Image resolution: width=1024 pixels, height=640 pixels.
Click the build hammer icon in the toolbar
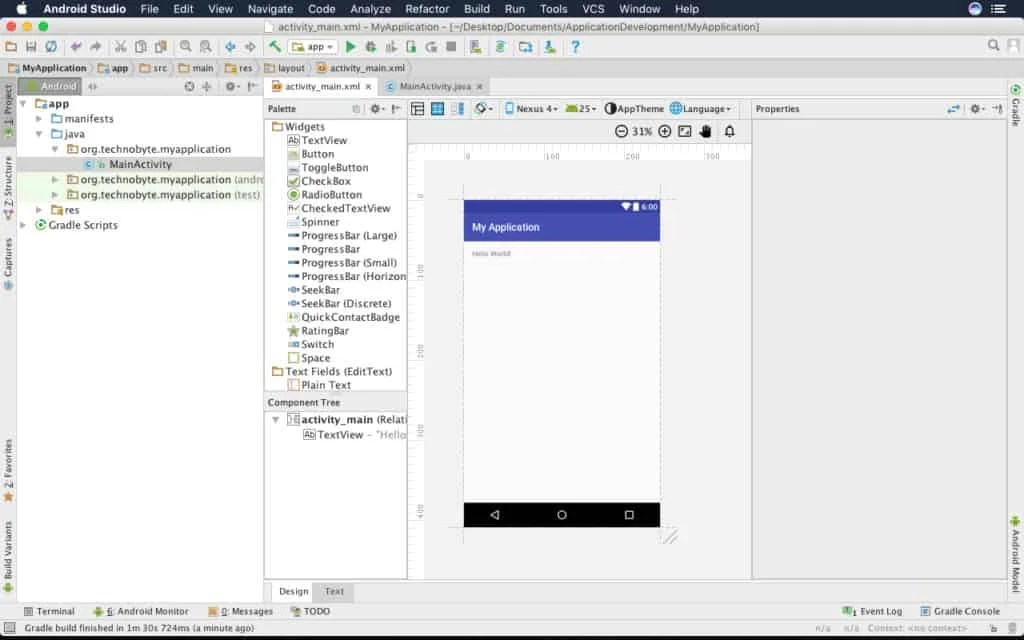tap(275, 47)
